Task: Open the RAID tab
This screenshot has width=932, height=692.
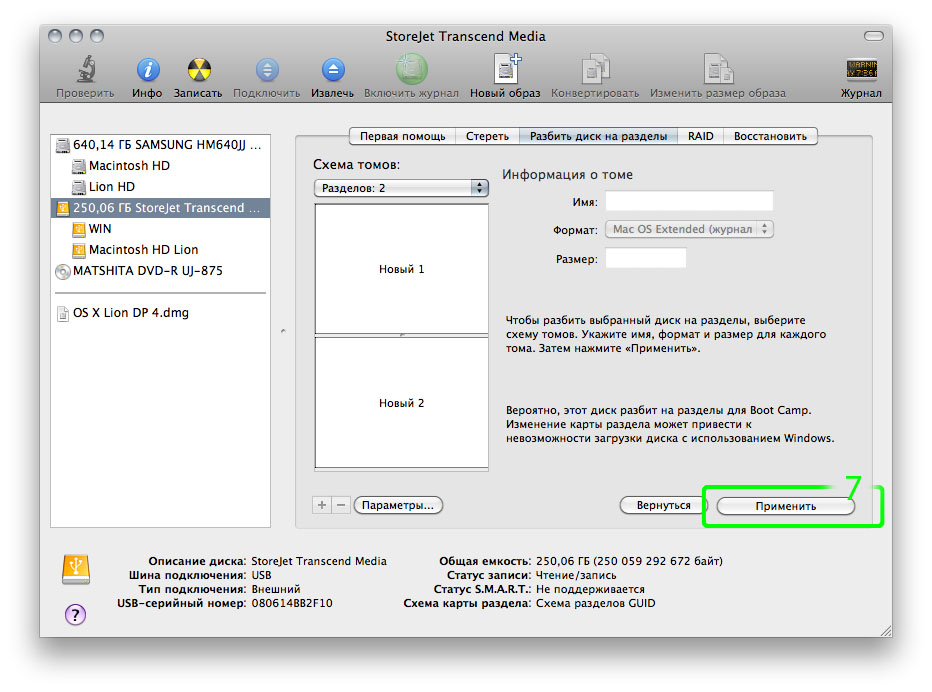Action: [700, 136]
